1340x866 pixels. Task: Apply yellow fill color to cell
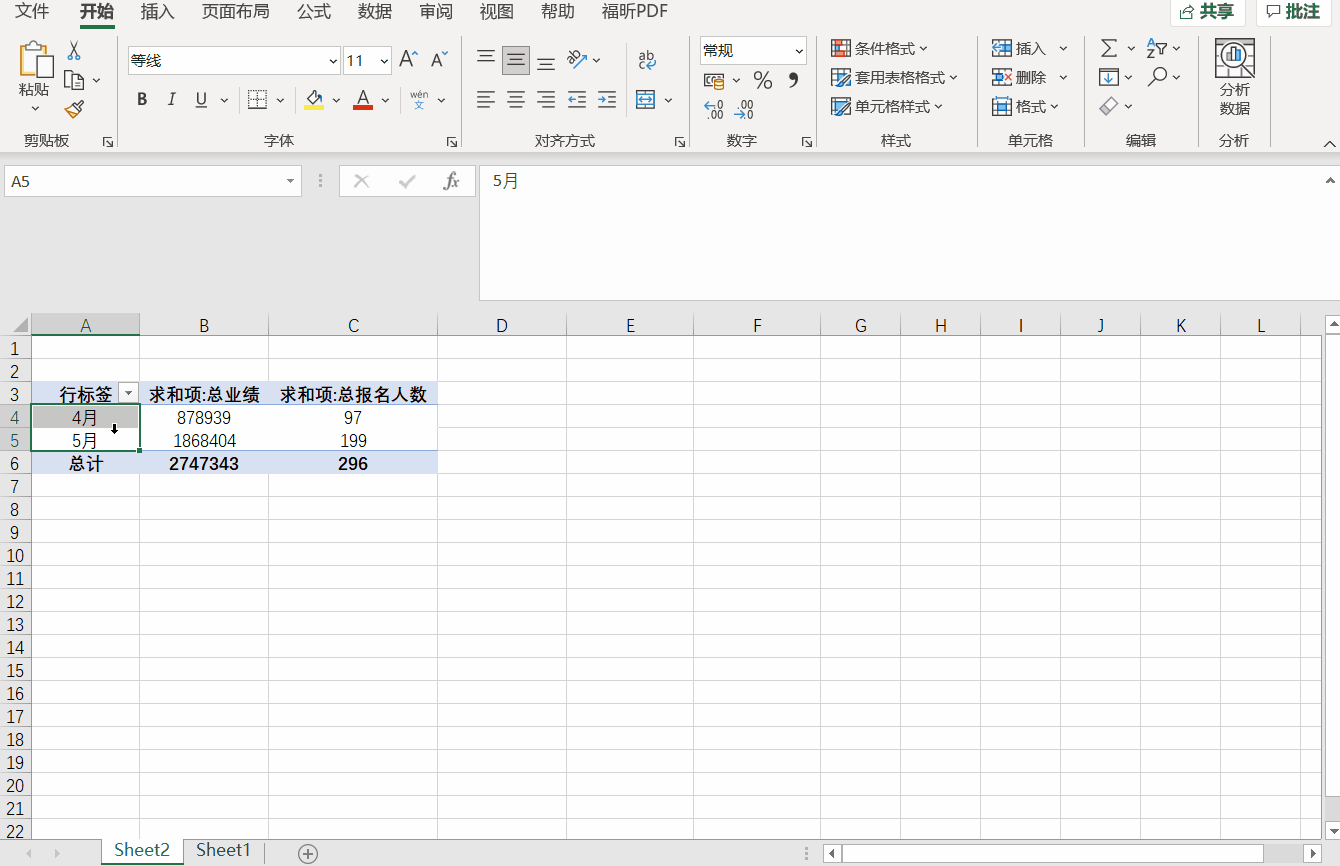tap(314, 99)
